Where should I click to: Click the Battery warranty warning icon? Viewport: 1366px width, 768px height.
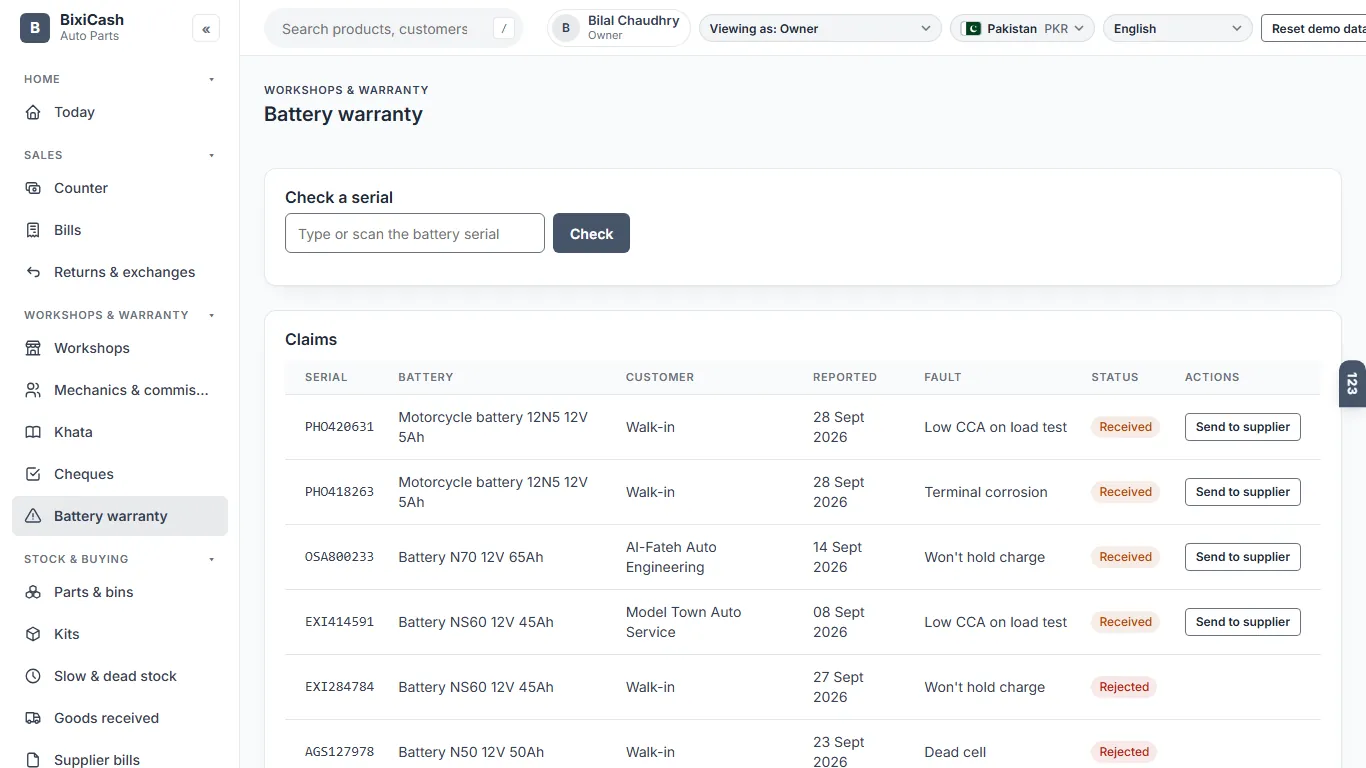tap(33, 516)
